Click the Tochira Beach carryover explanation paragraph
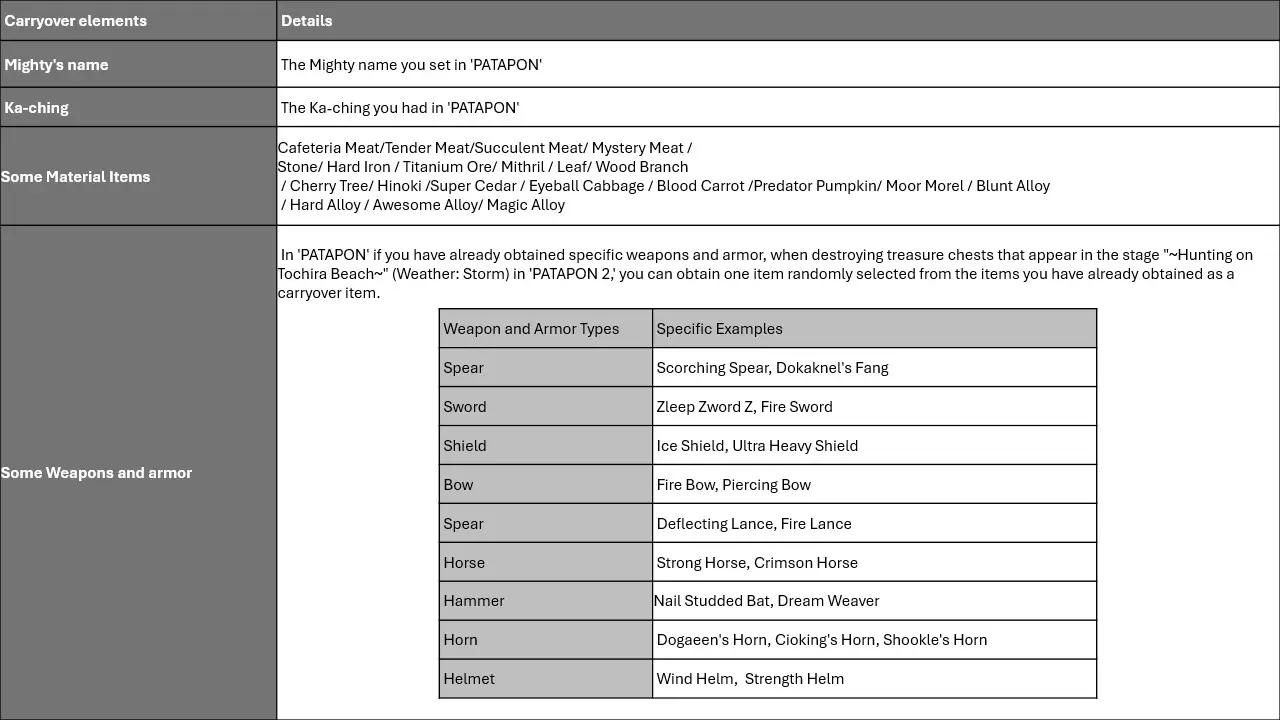 click(x=765, y=274)
